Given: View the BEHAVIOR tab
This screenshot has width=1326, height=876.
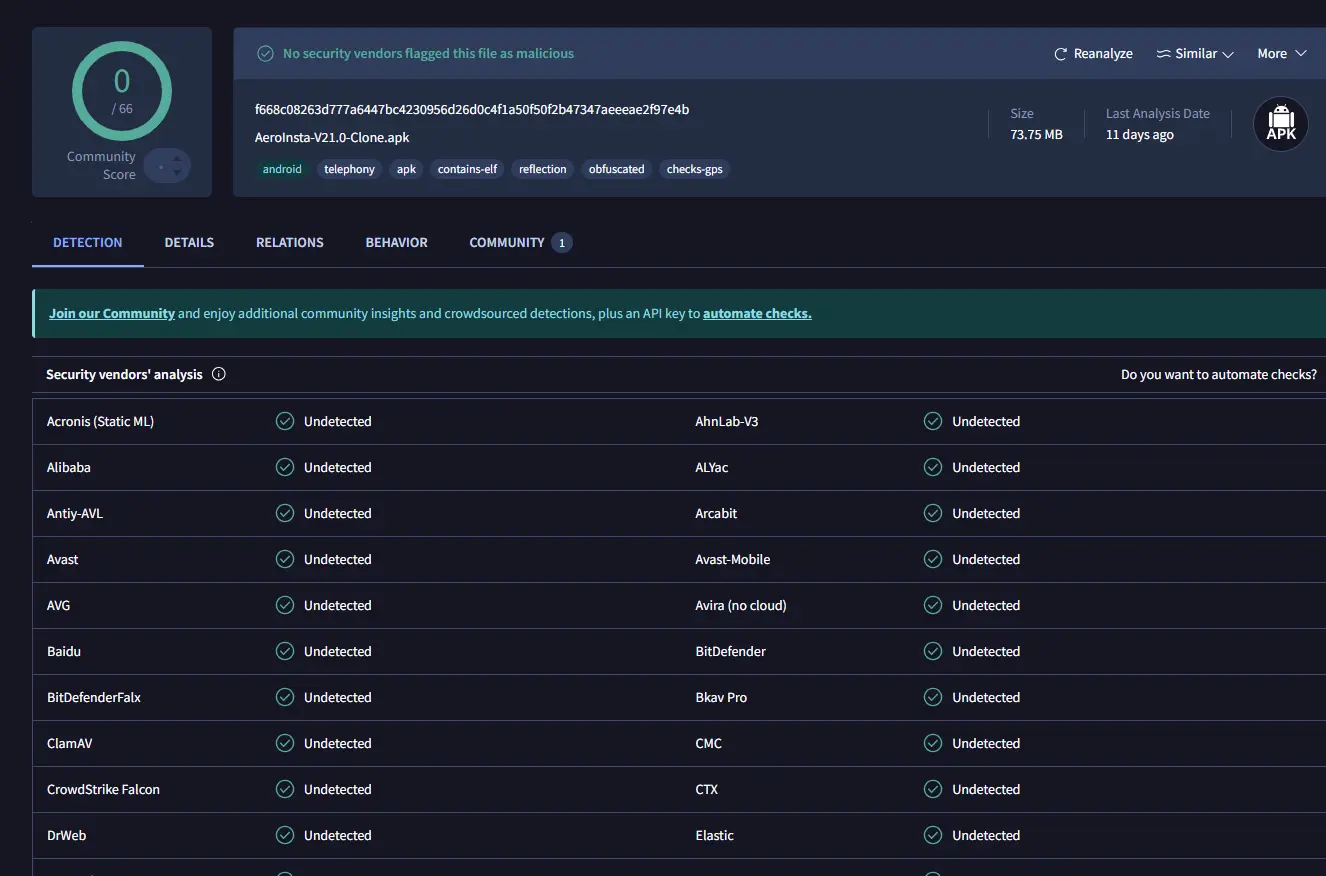Looking at the screenshot, I should [x=397, y=243].
